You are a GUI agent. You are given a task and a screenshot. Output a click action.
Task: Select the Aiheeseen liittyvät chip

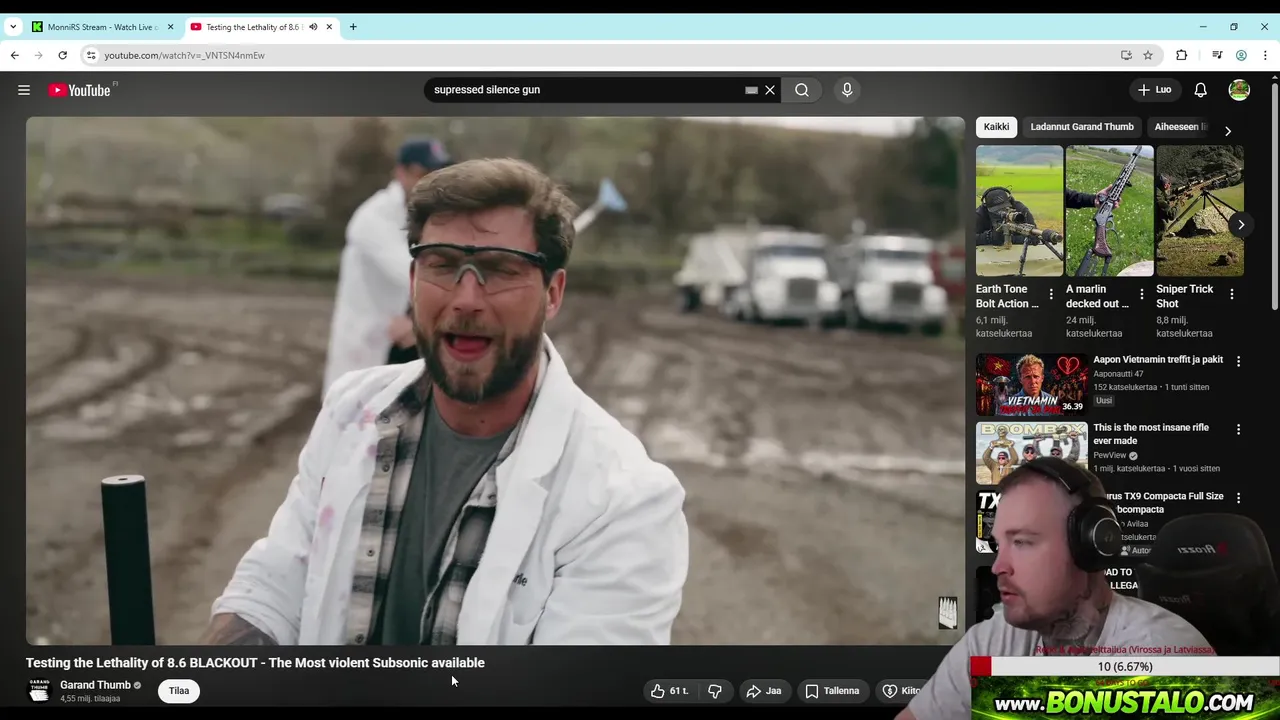point(1181,127)
